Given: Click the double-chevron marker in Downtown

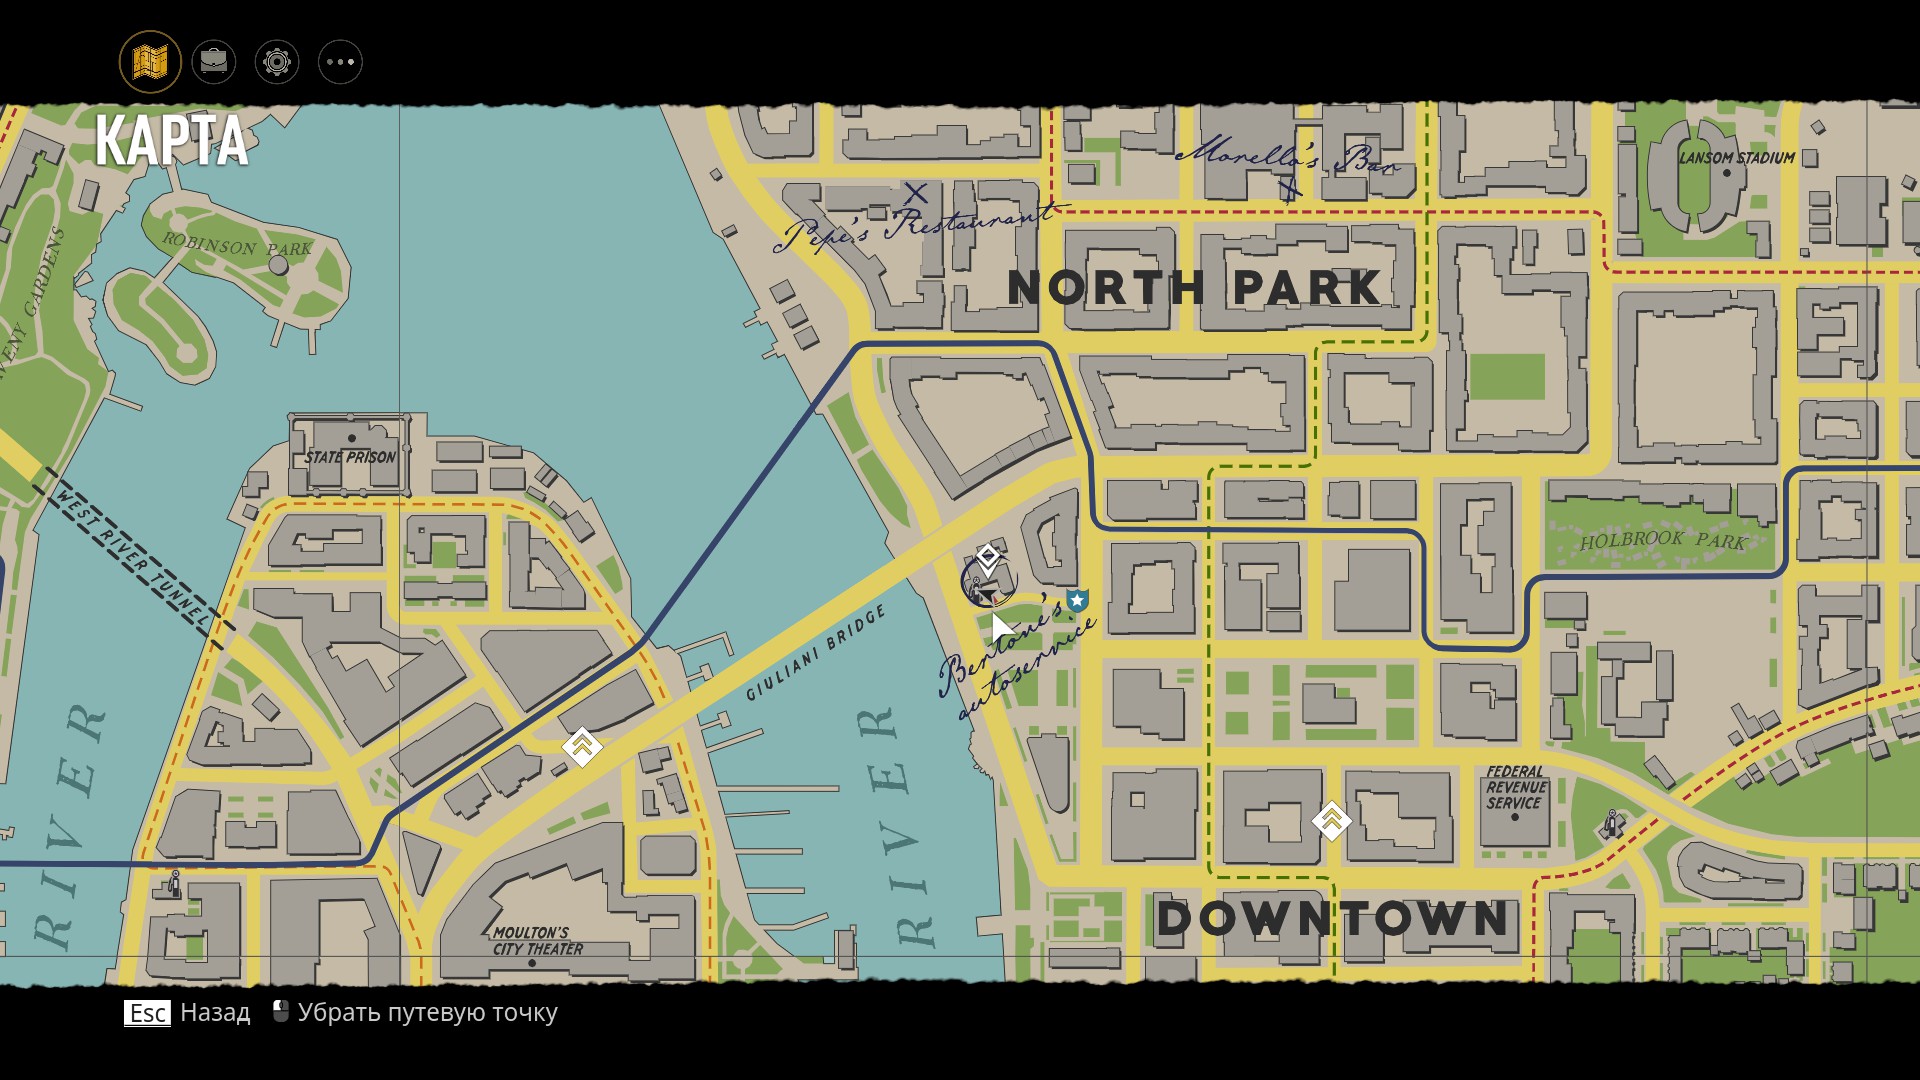Looking at the screenshot, I should click(1331, 820).
